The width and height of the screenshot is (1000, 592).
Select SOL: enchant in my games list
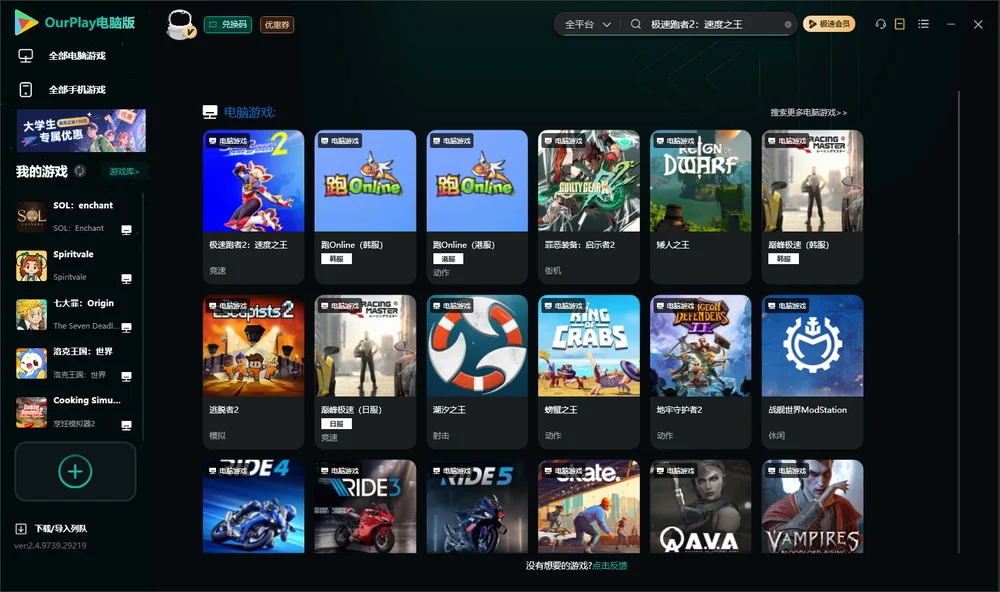point(75,216)
